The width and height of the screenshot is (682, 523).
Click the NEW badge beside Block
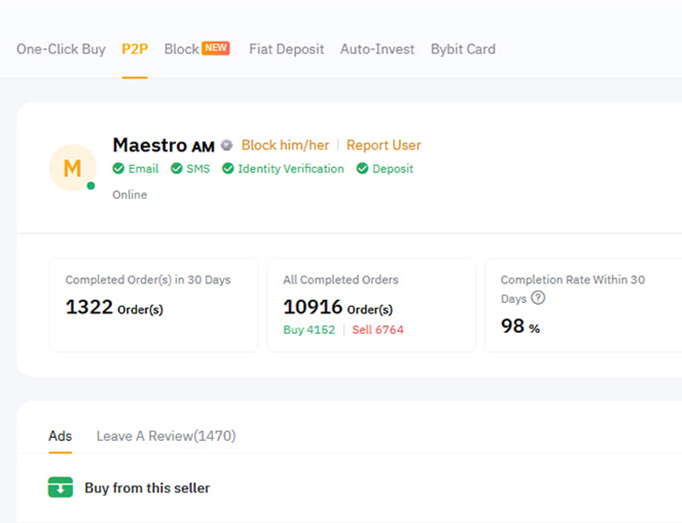216,47
